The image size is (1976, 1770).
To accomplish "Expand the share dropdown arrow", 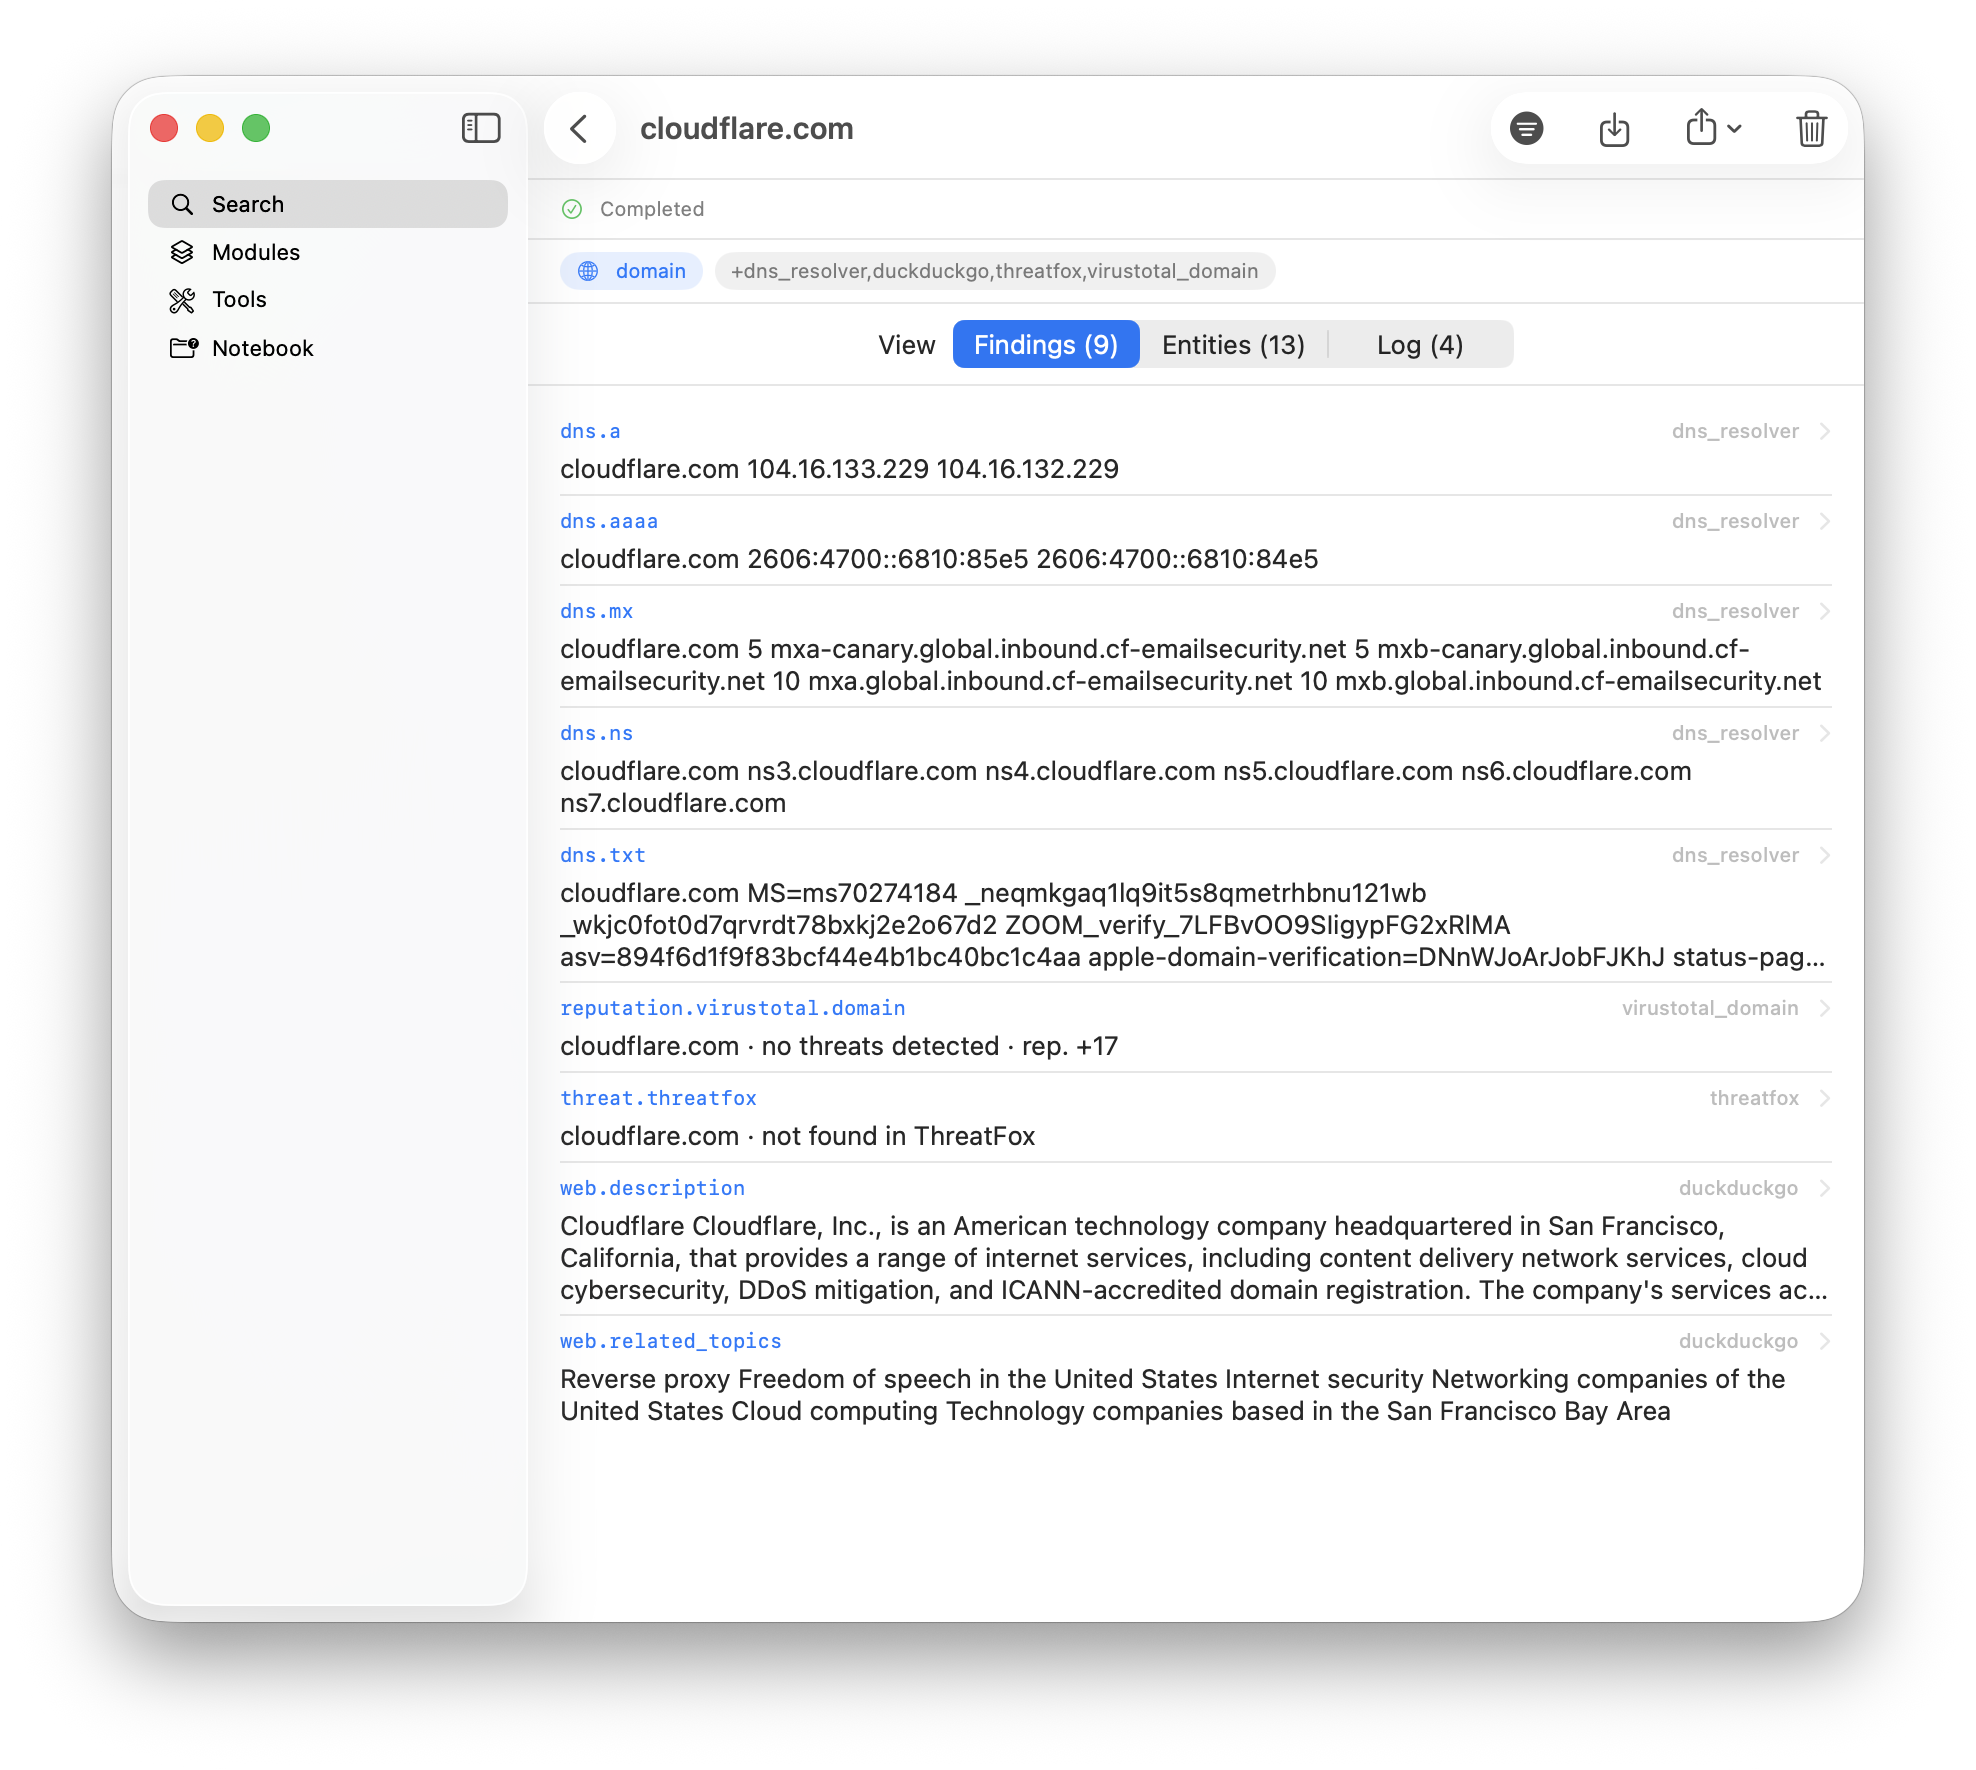I will 1735,129.
